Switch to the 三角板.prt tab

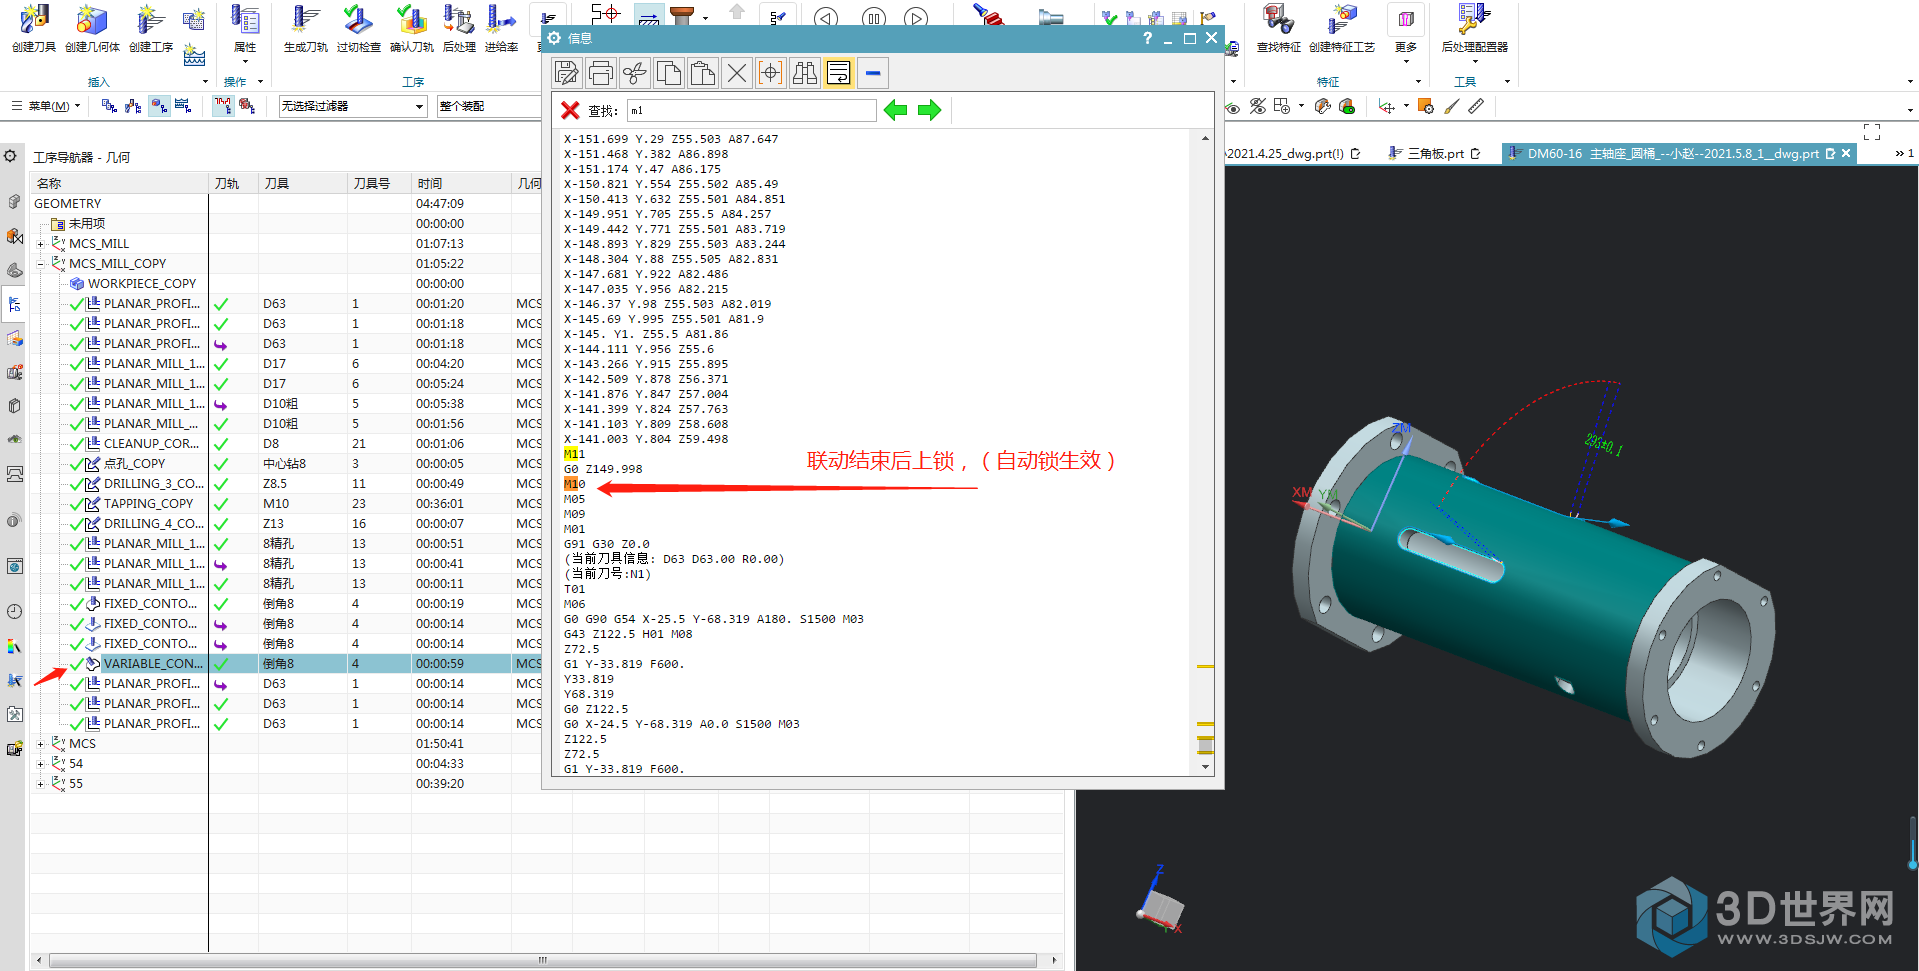1435,154
